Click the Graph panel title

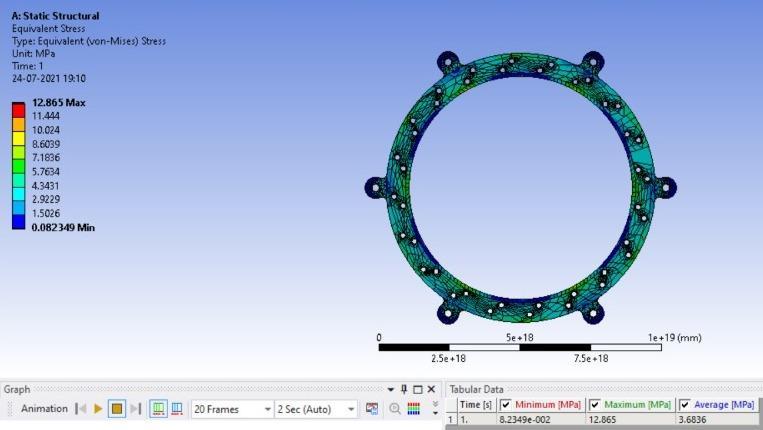17,390
